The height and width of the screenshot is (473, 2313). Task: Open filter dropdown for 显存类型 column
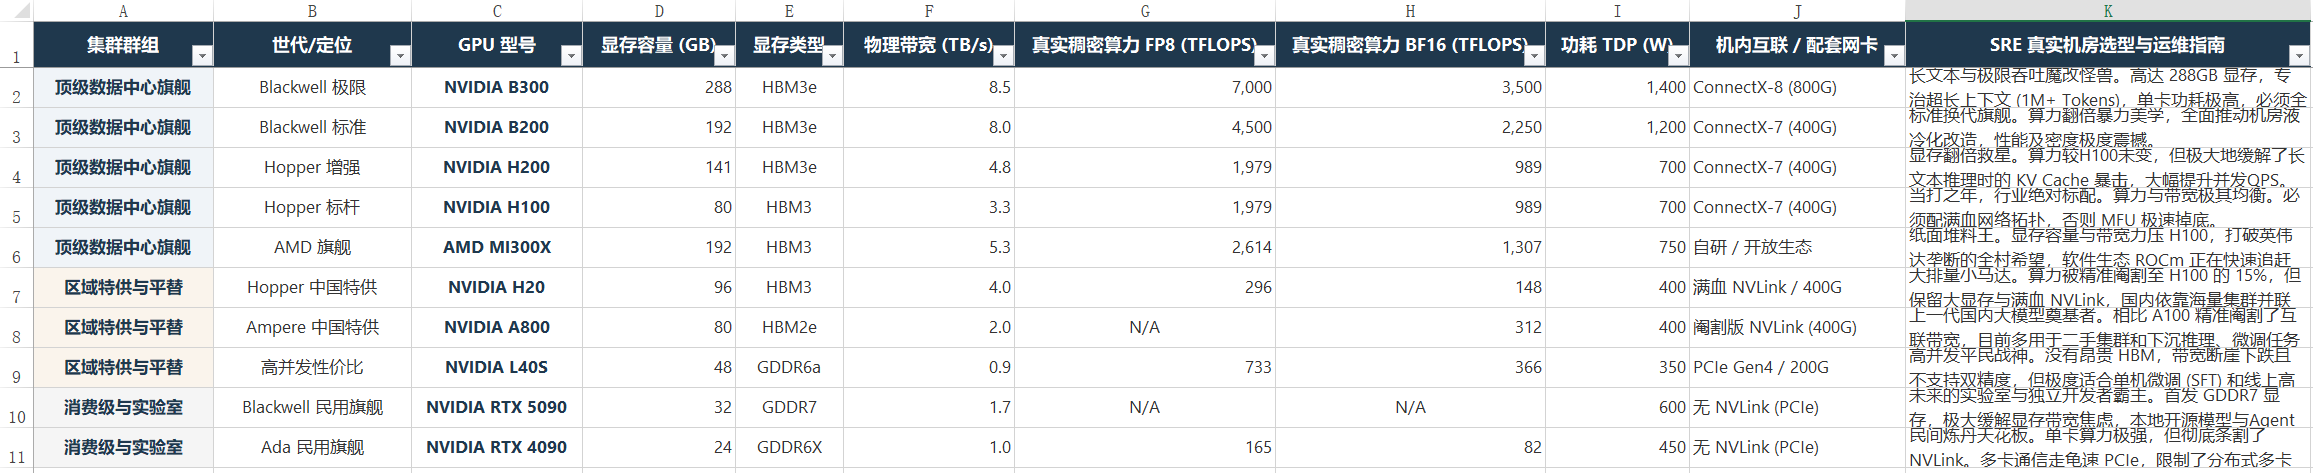click(832, 56)
